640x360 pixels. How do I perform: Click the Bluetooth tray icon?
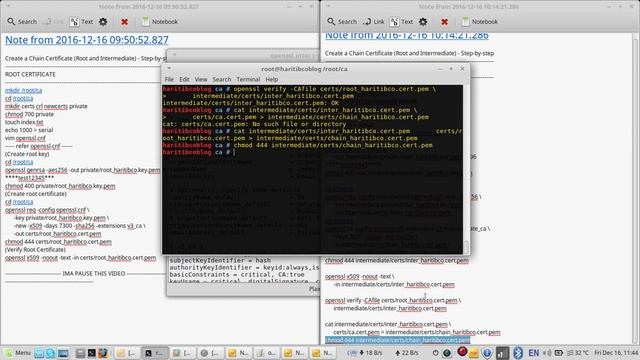pyautogui.click(x=518, y=353)
